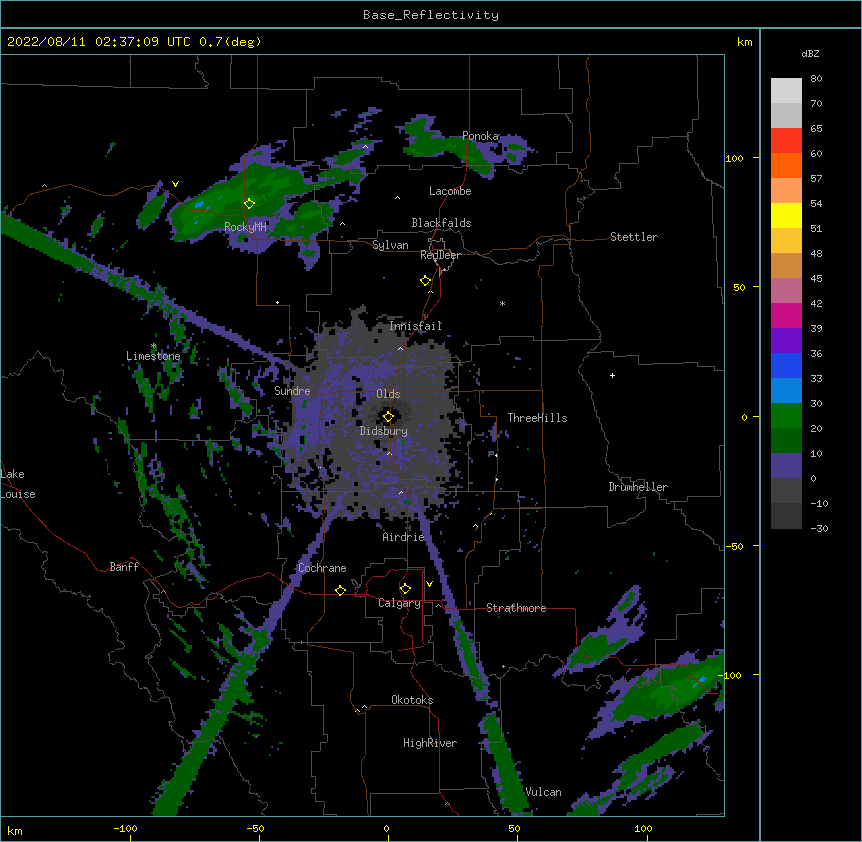Click the Base_Reflectivity title text

coord(431,15)
